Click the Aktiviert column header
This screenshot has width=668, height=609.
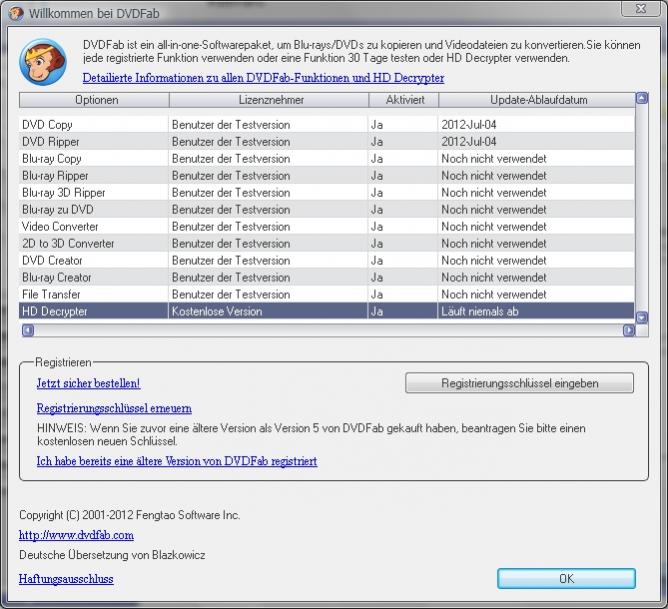(x=403, y=100)
